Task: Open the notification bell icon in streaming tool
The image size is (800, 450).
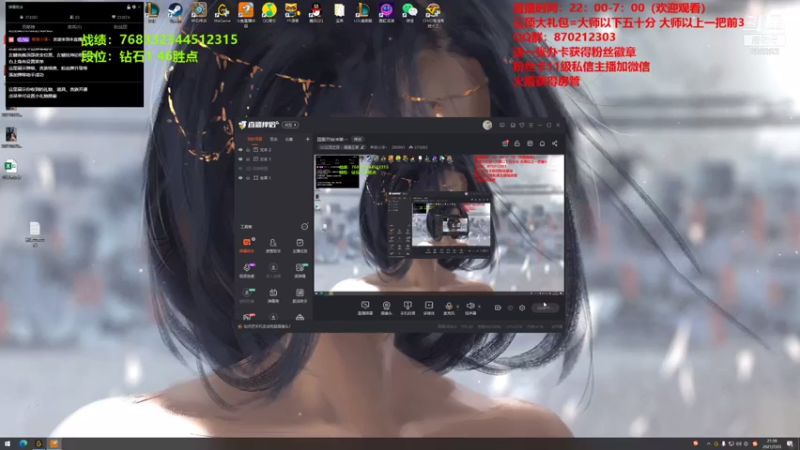Action: click(x=542, y=143)
